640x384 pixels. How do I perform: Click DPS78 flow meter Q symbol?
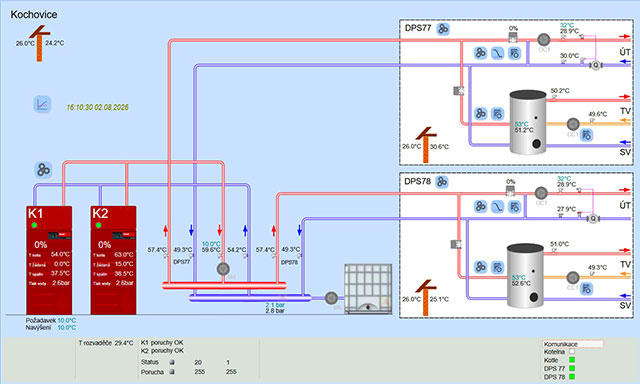(593, 219)
